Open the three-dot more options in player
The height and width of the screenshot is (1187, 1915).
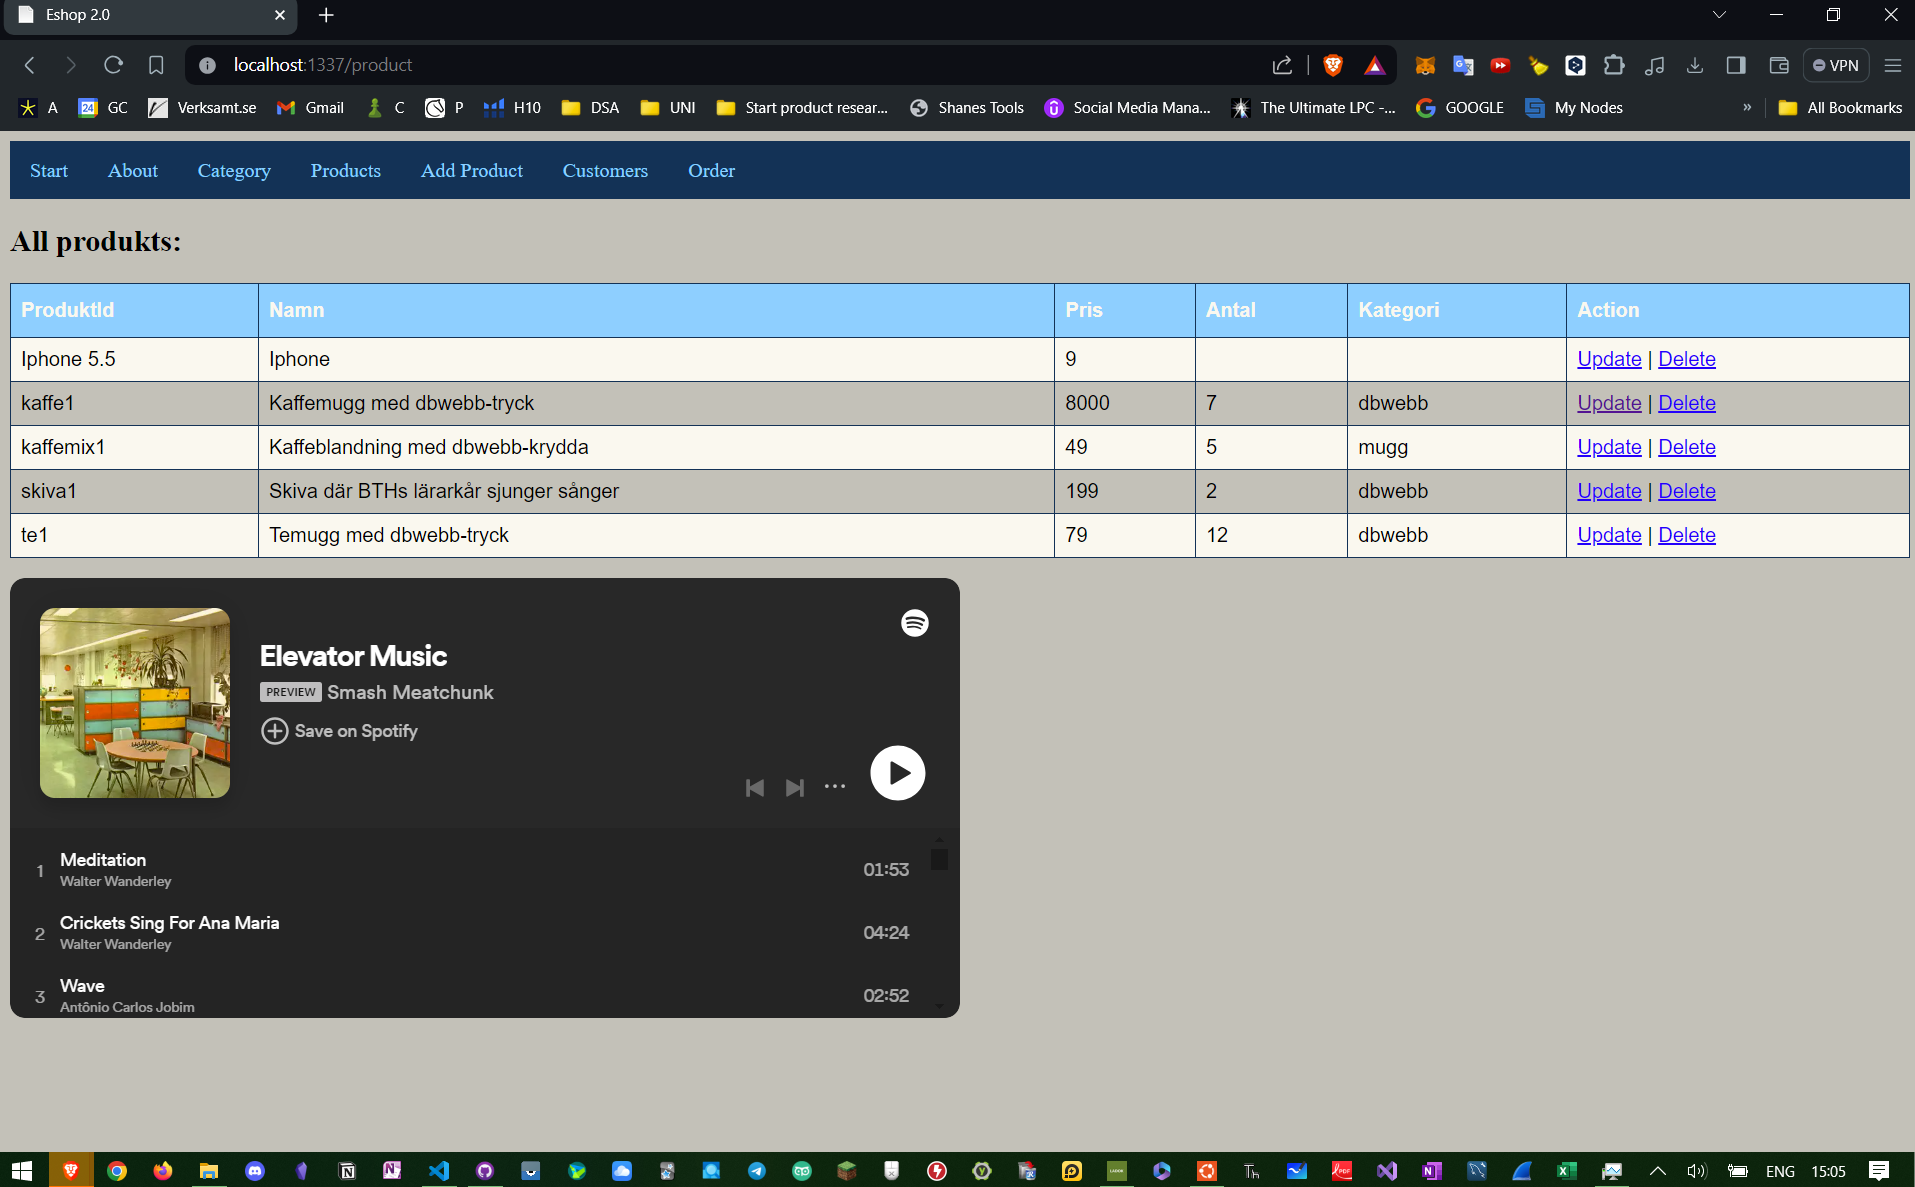[834, 787]
